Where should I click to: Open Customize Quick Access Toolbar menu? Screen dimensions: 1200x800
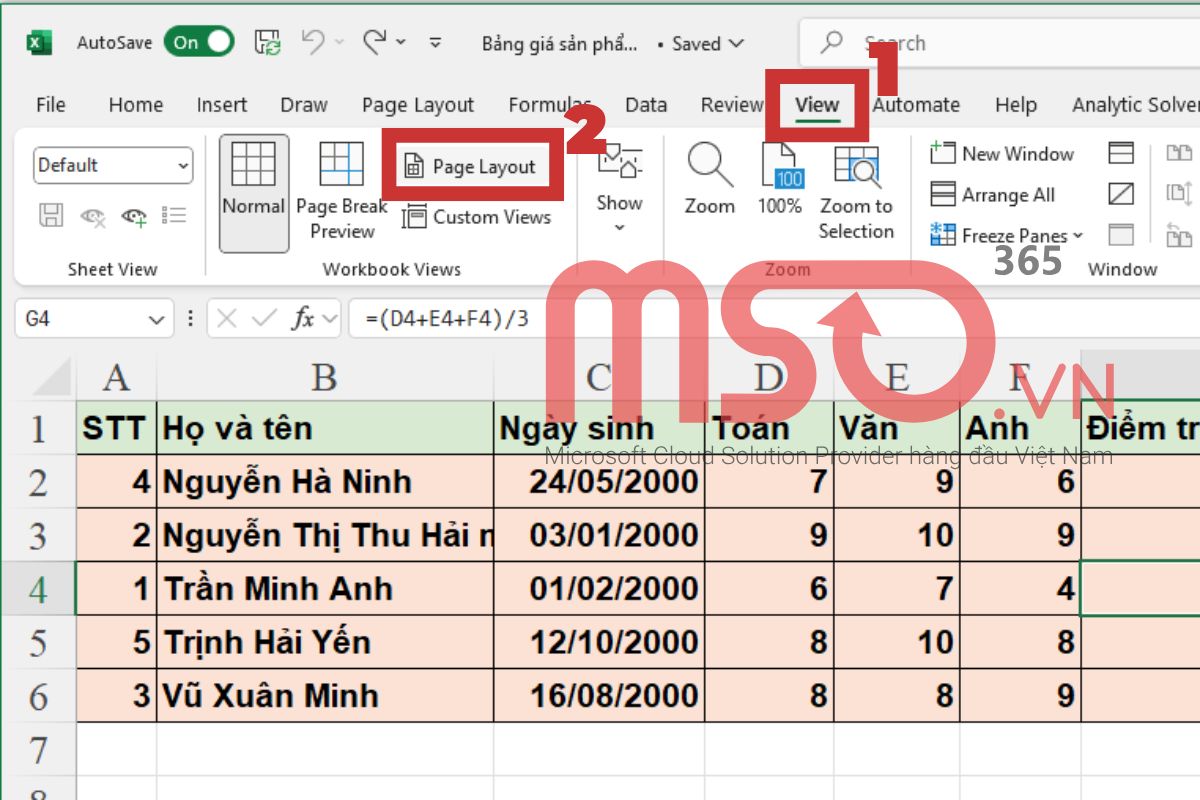coord(435,43)
